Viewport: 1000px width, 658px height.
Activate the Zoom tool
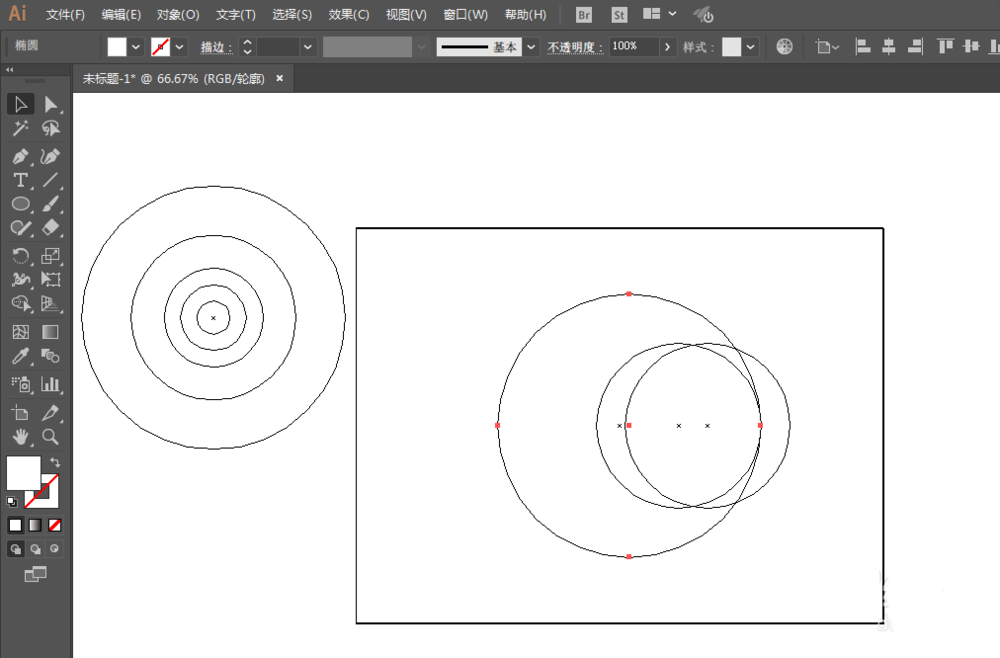pyautogui.click(x=50, y=437)
